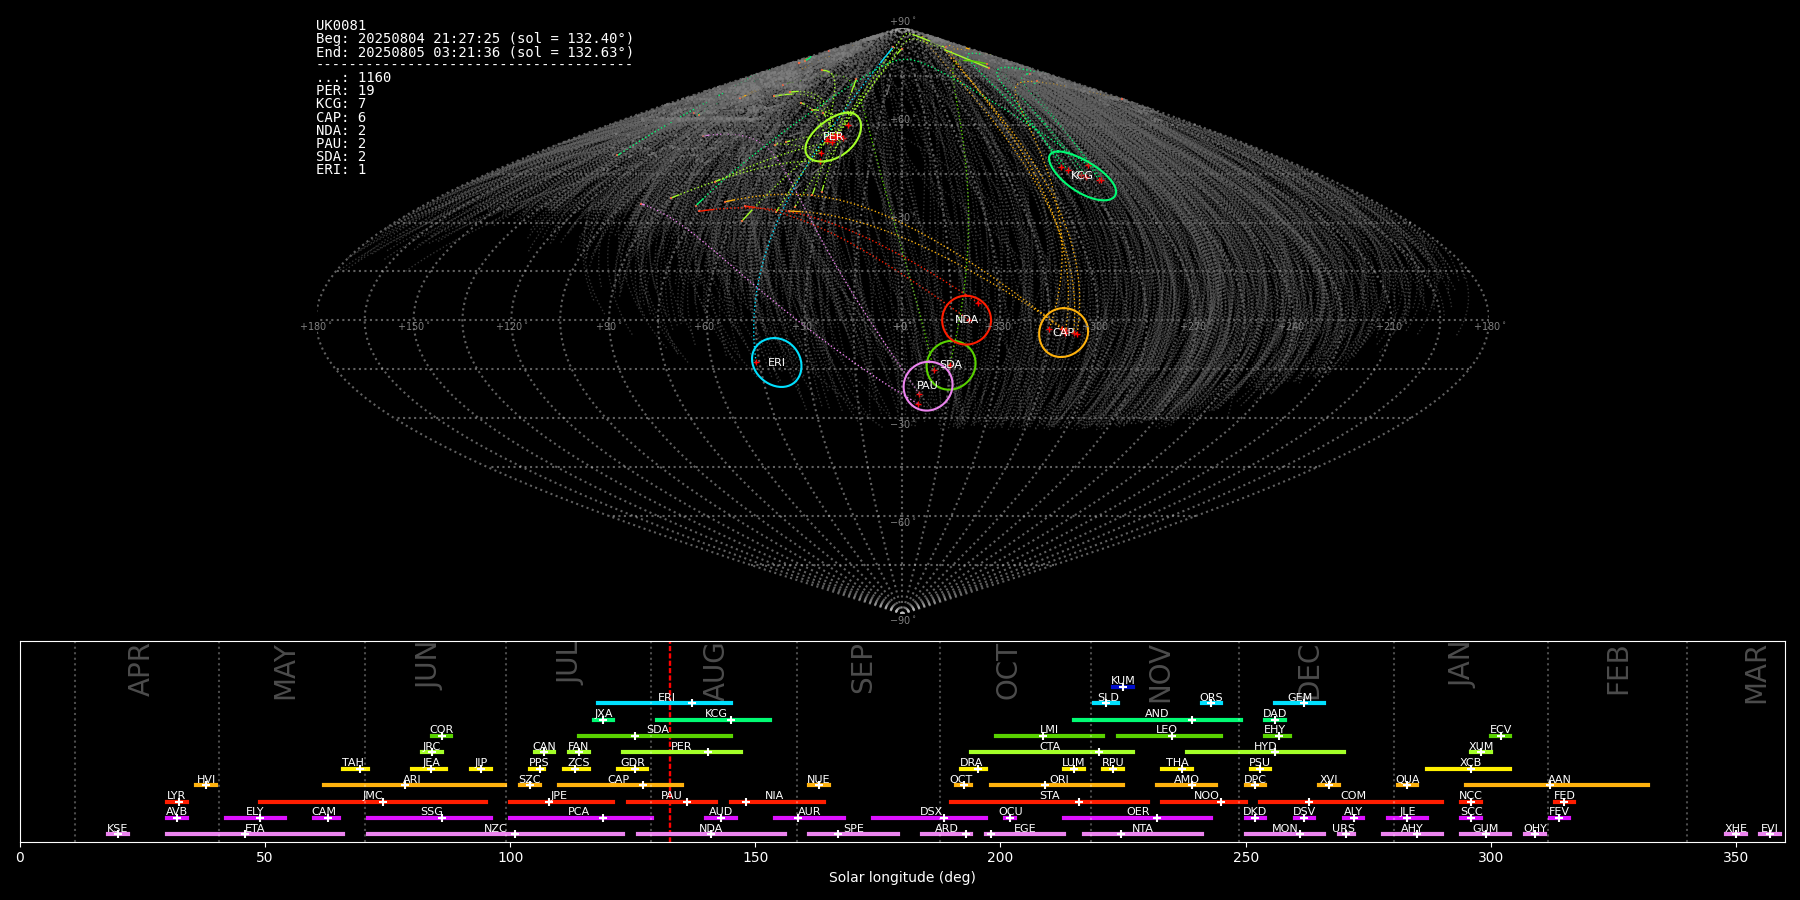Click the QUA shower bar in the timeline
The image size is (1800, 900).
point(1407,785)
